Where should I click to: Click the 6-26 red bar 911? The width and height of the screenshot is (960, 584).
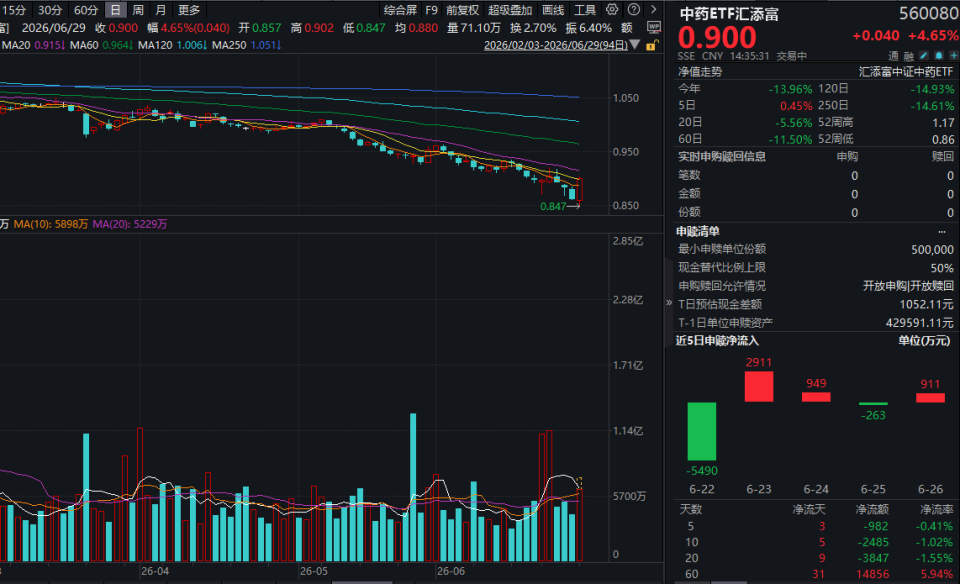(930, 397)
